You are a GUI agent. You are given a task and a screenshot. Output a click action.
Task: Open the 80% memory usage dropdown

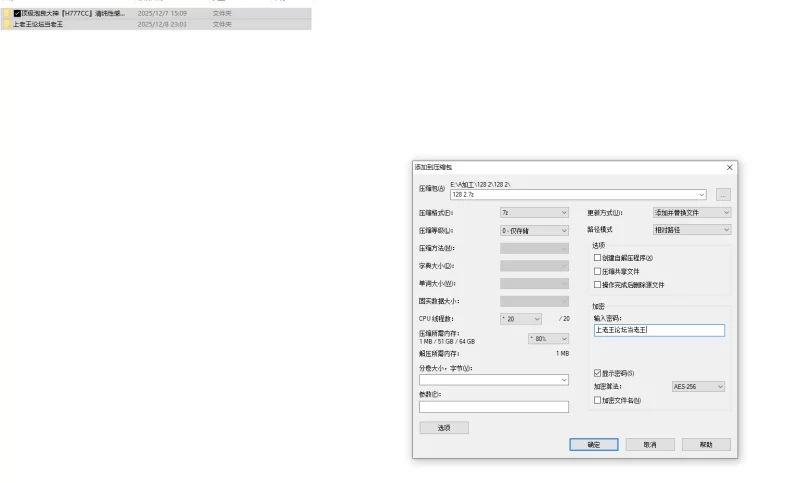coord(548,339)
